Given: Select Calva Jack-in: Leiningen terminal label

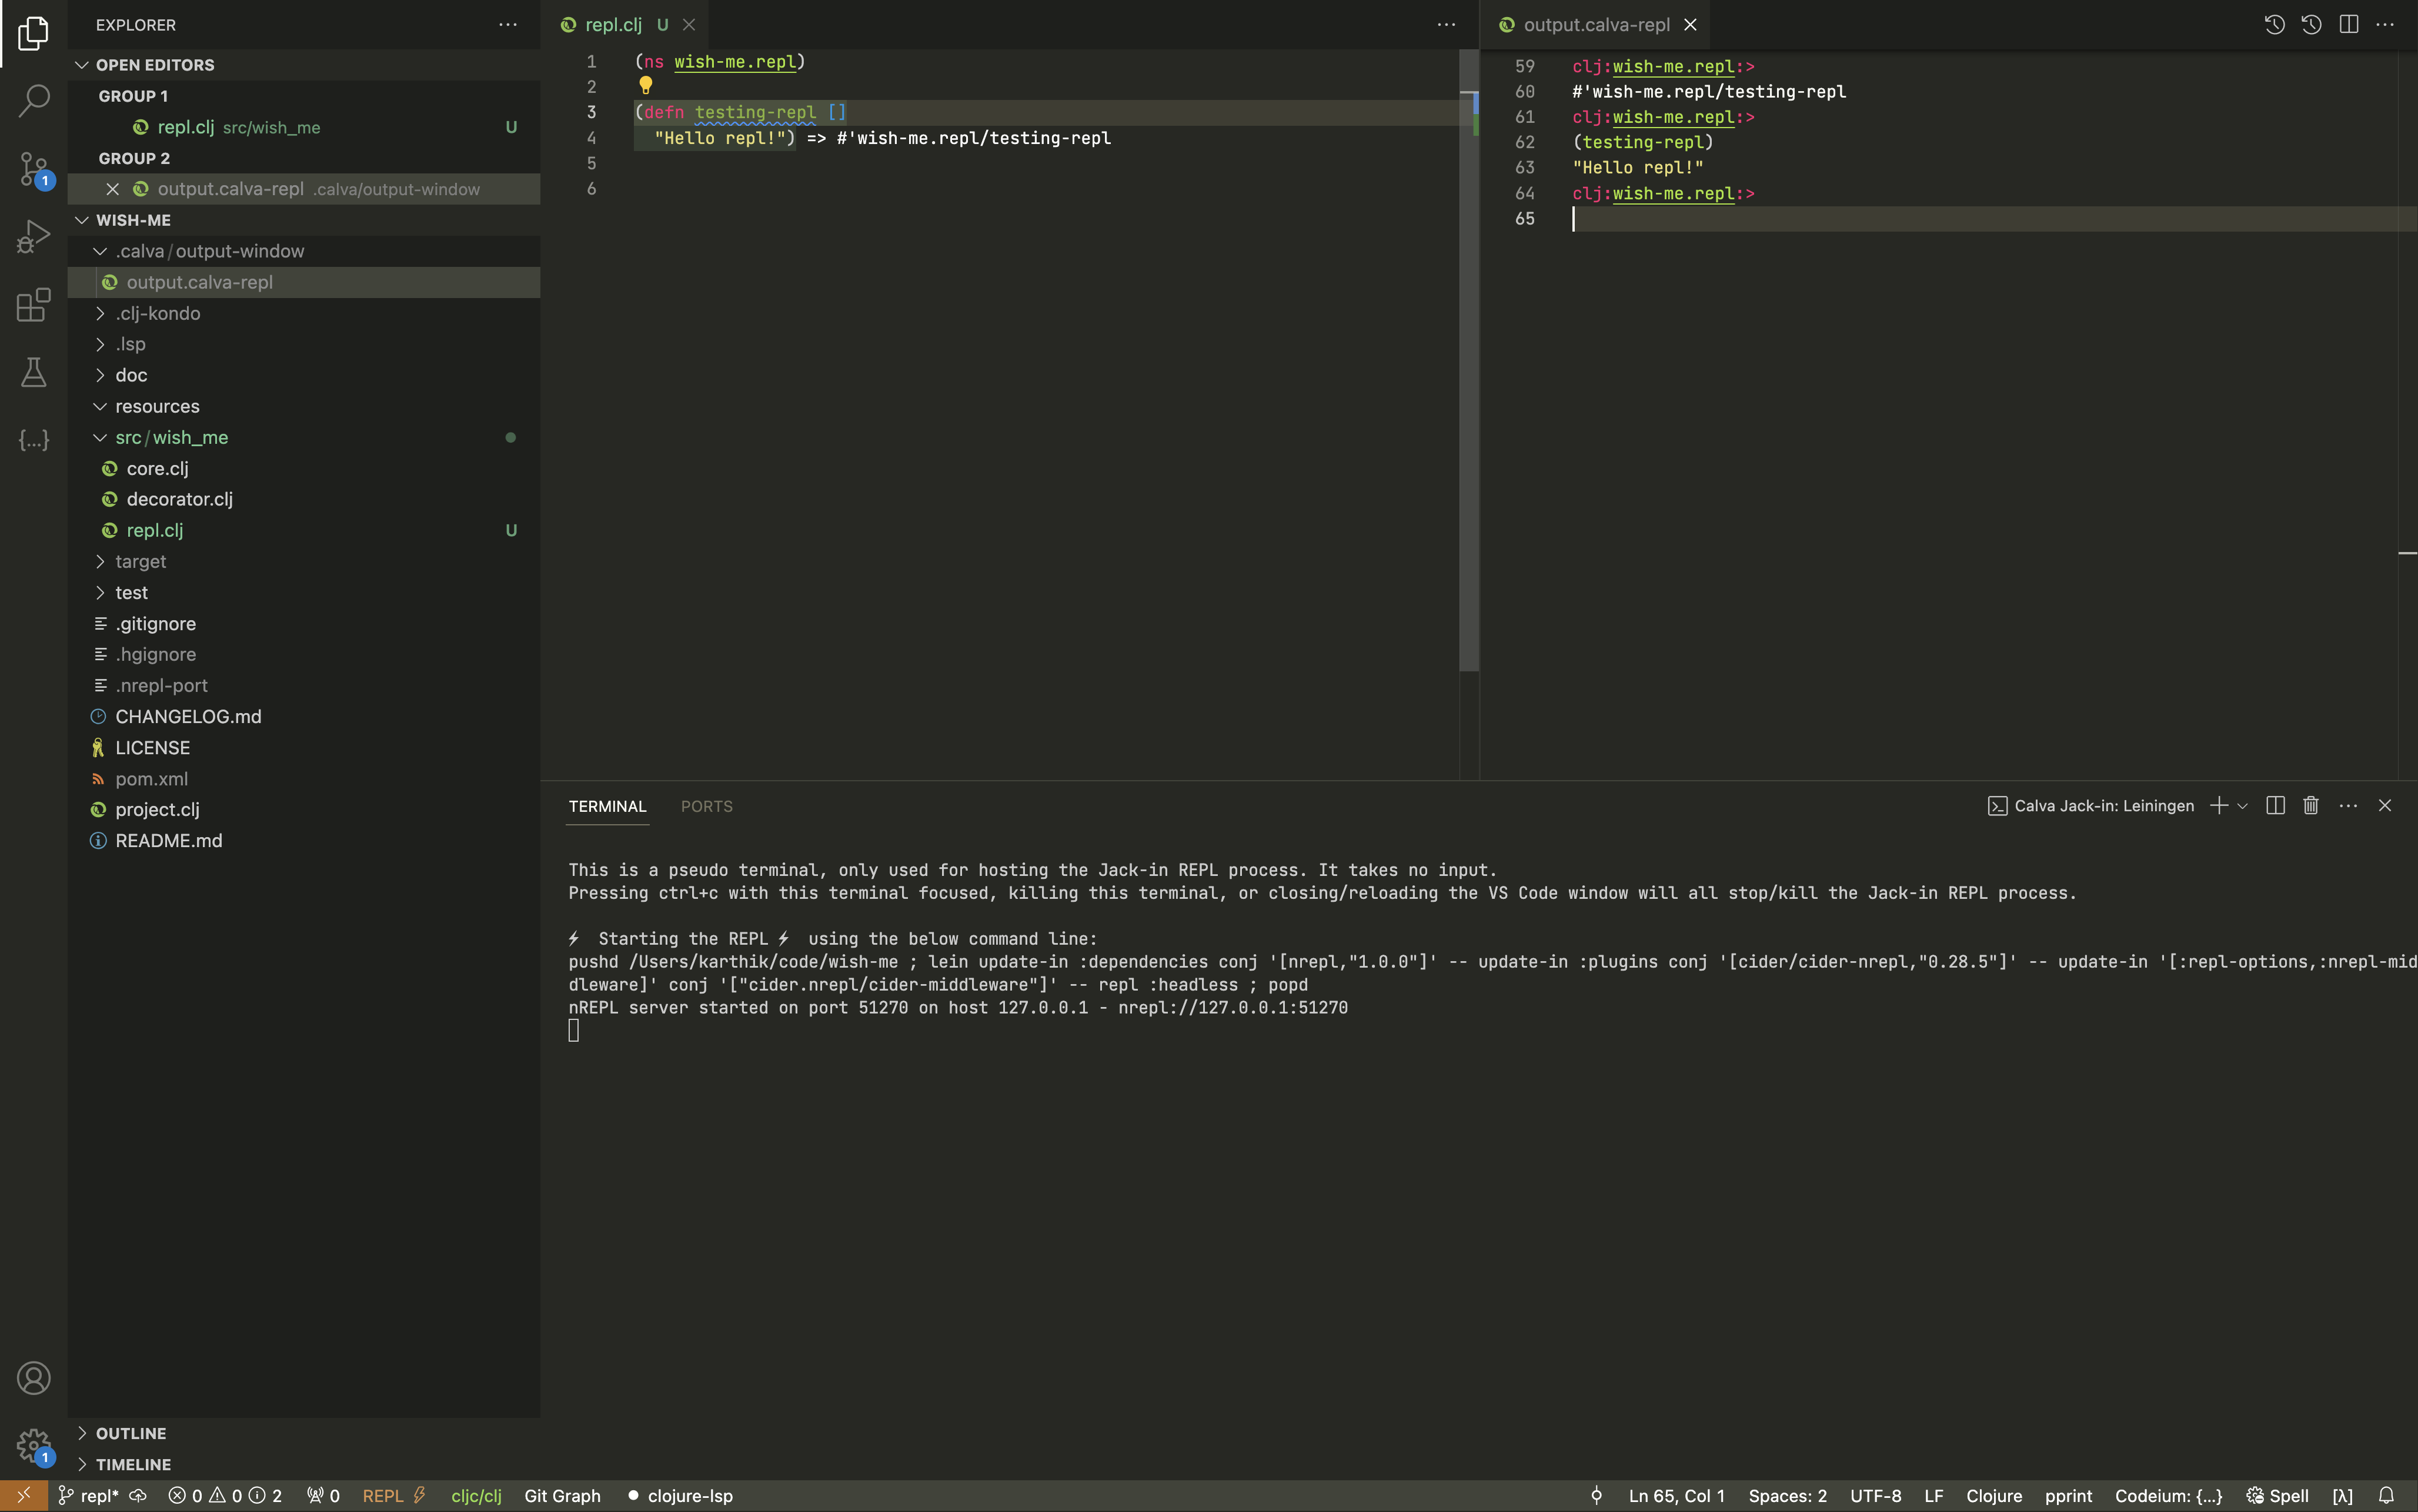Looking at the screenshot, I should tap(2090, 806).
